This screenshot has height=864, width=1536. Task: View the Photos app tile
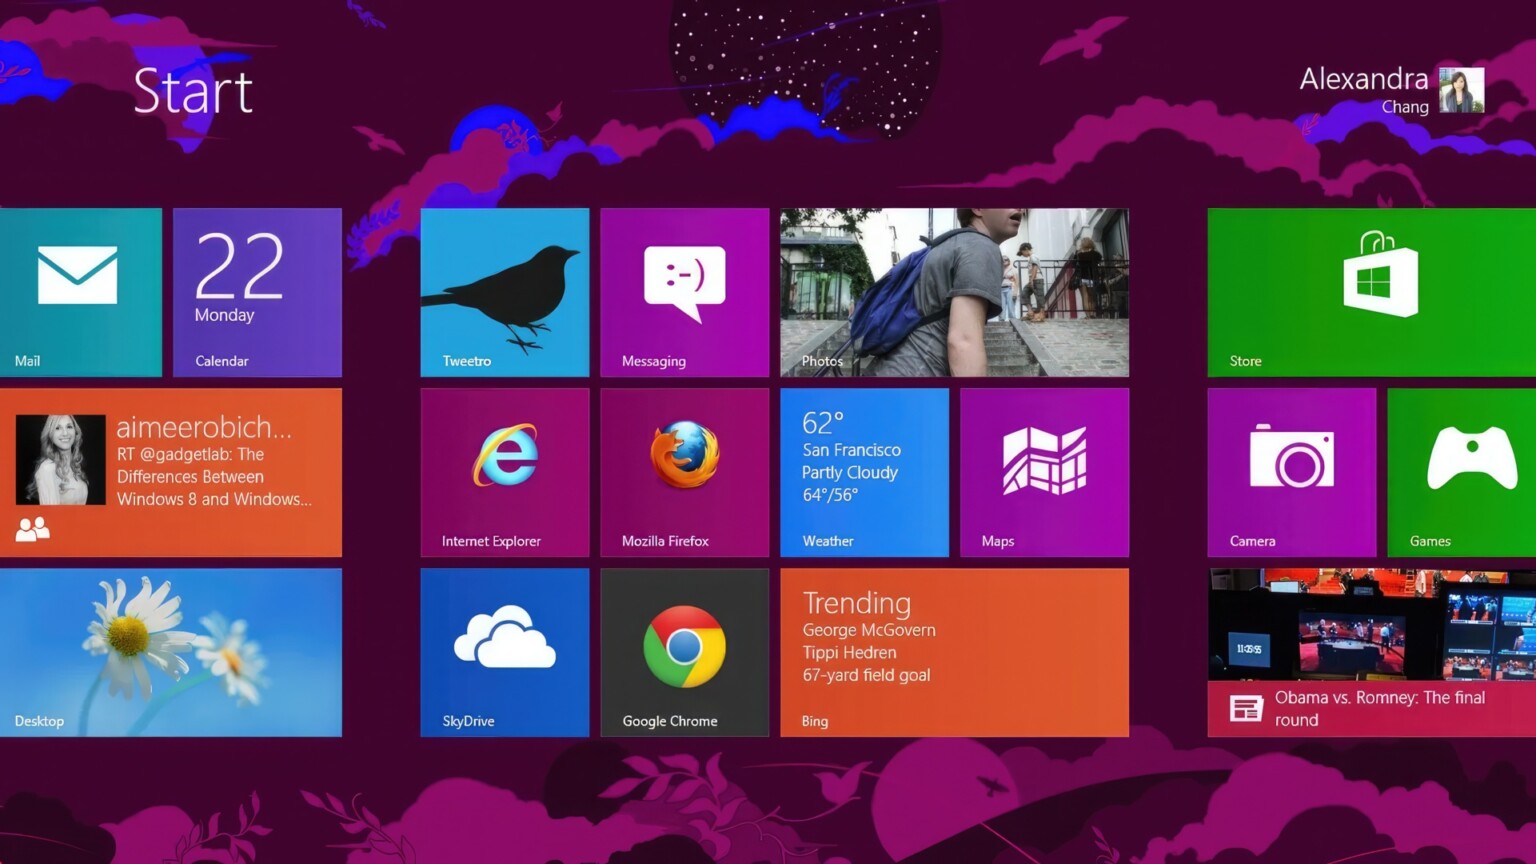[954, 290]
